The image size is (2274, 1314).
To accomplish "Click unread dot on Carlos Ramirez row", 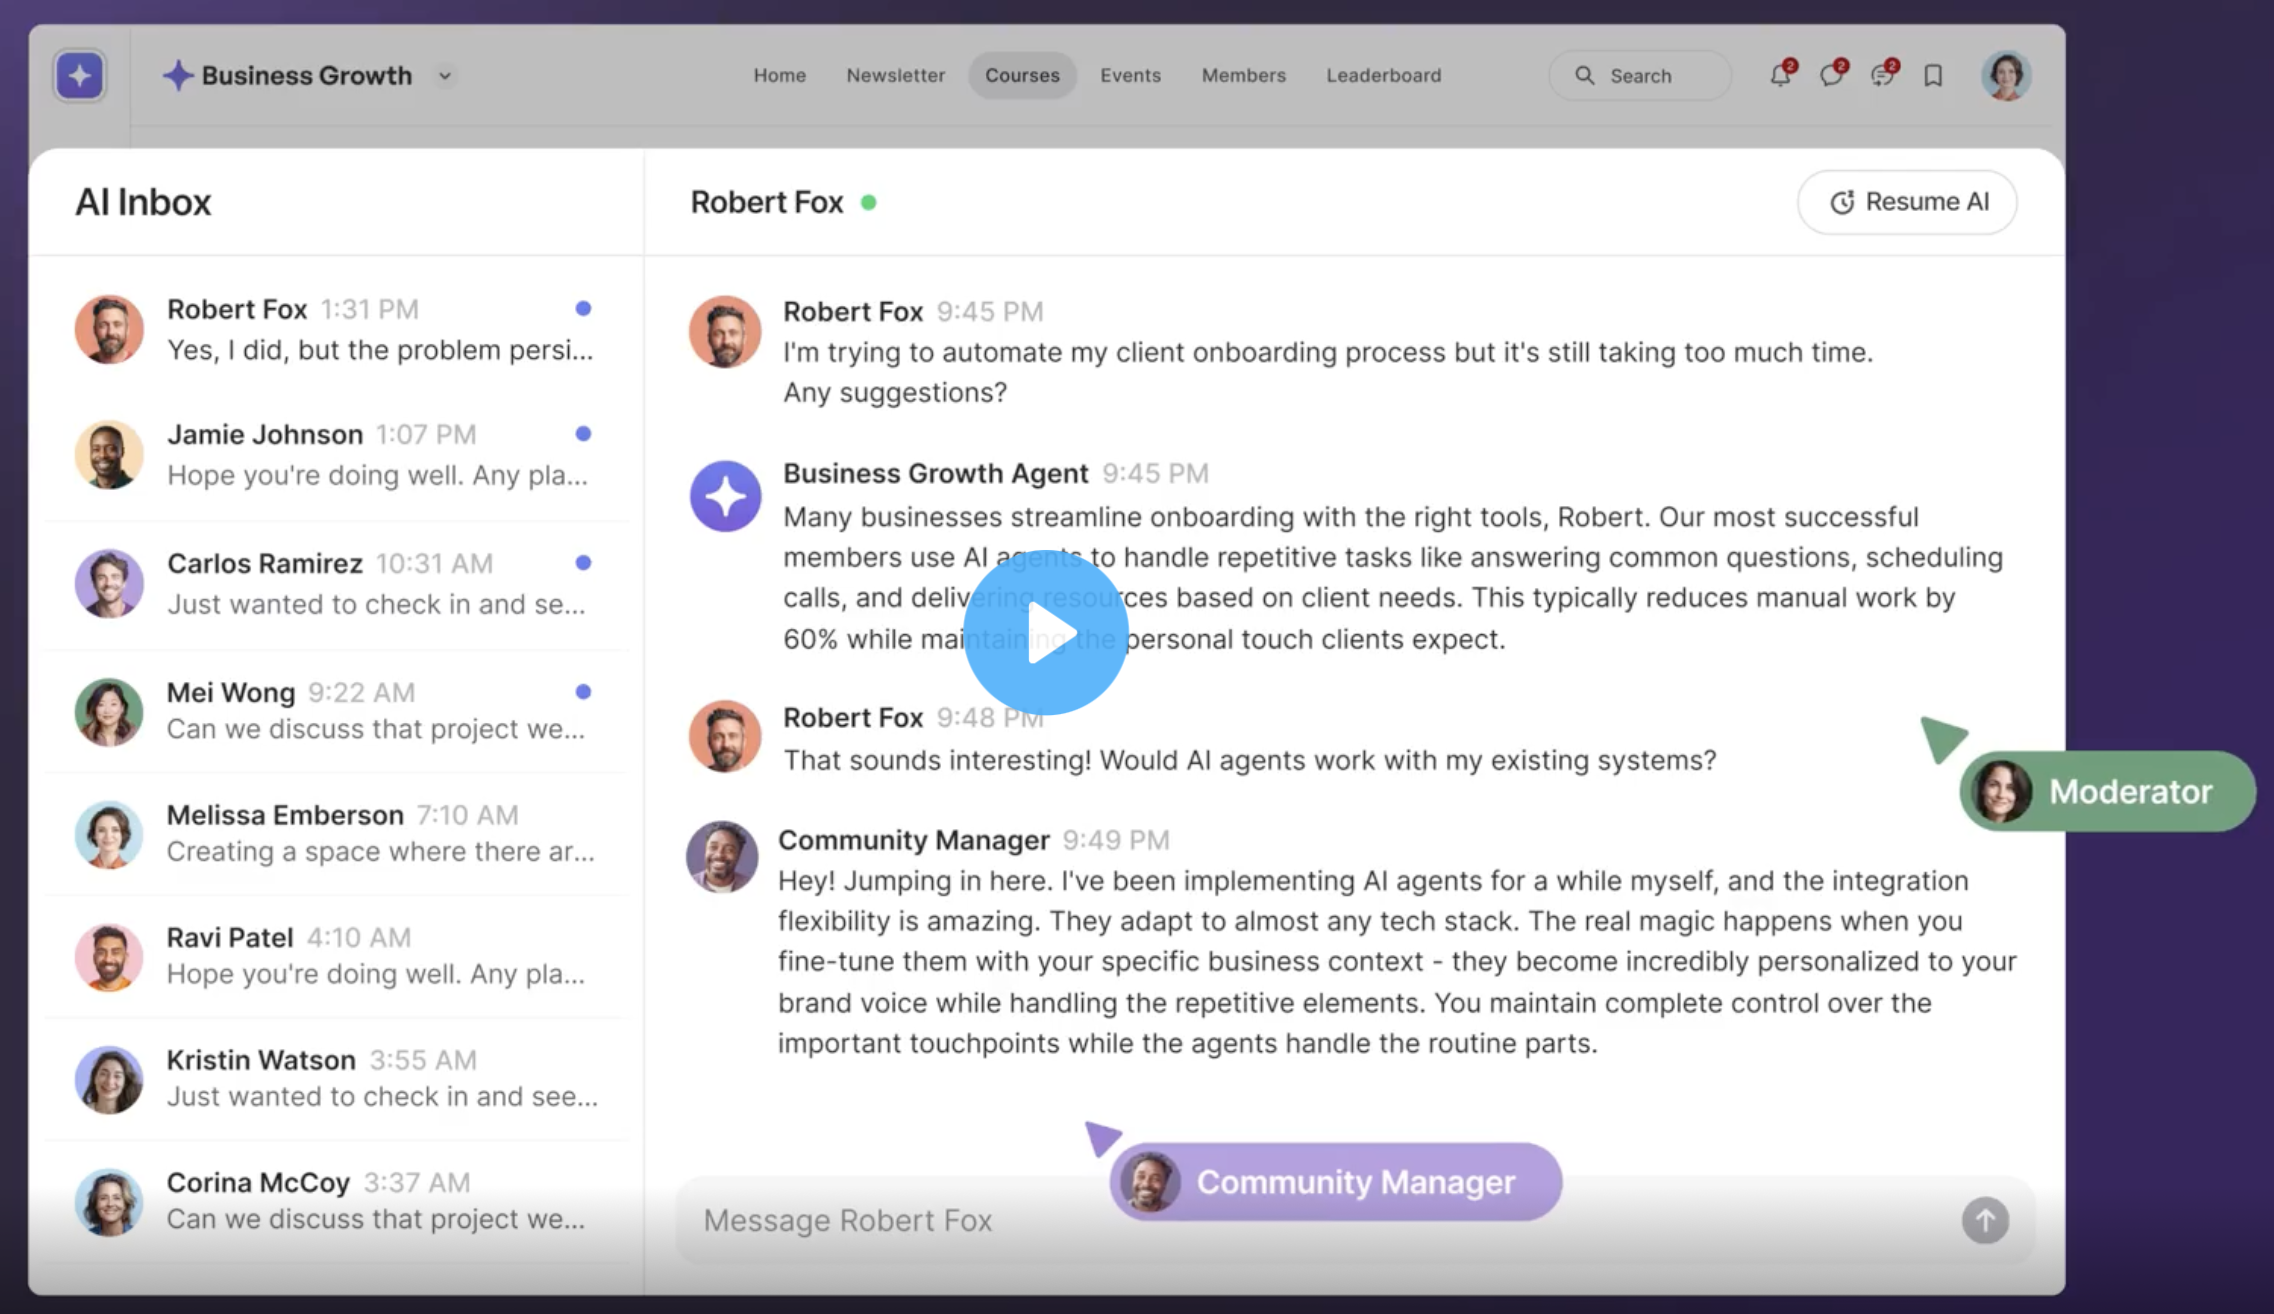I will 583,562.
